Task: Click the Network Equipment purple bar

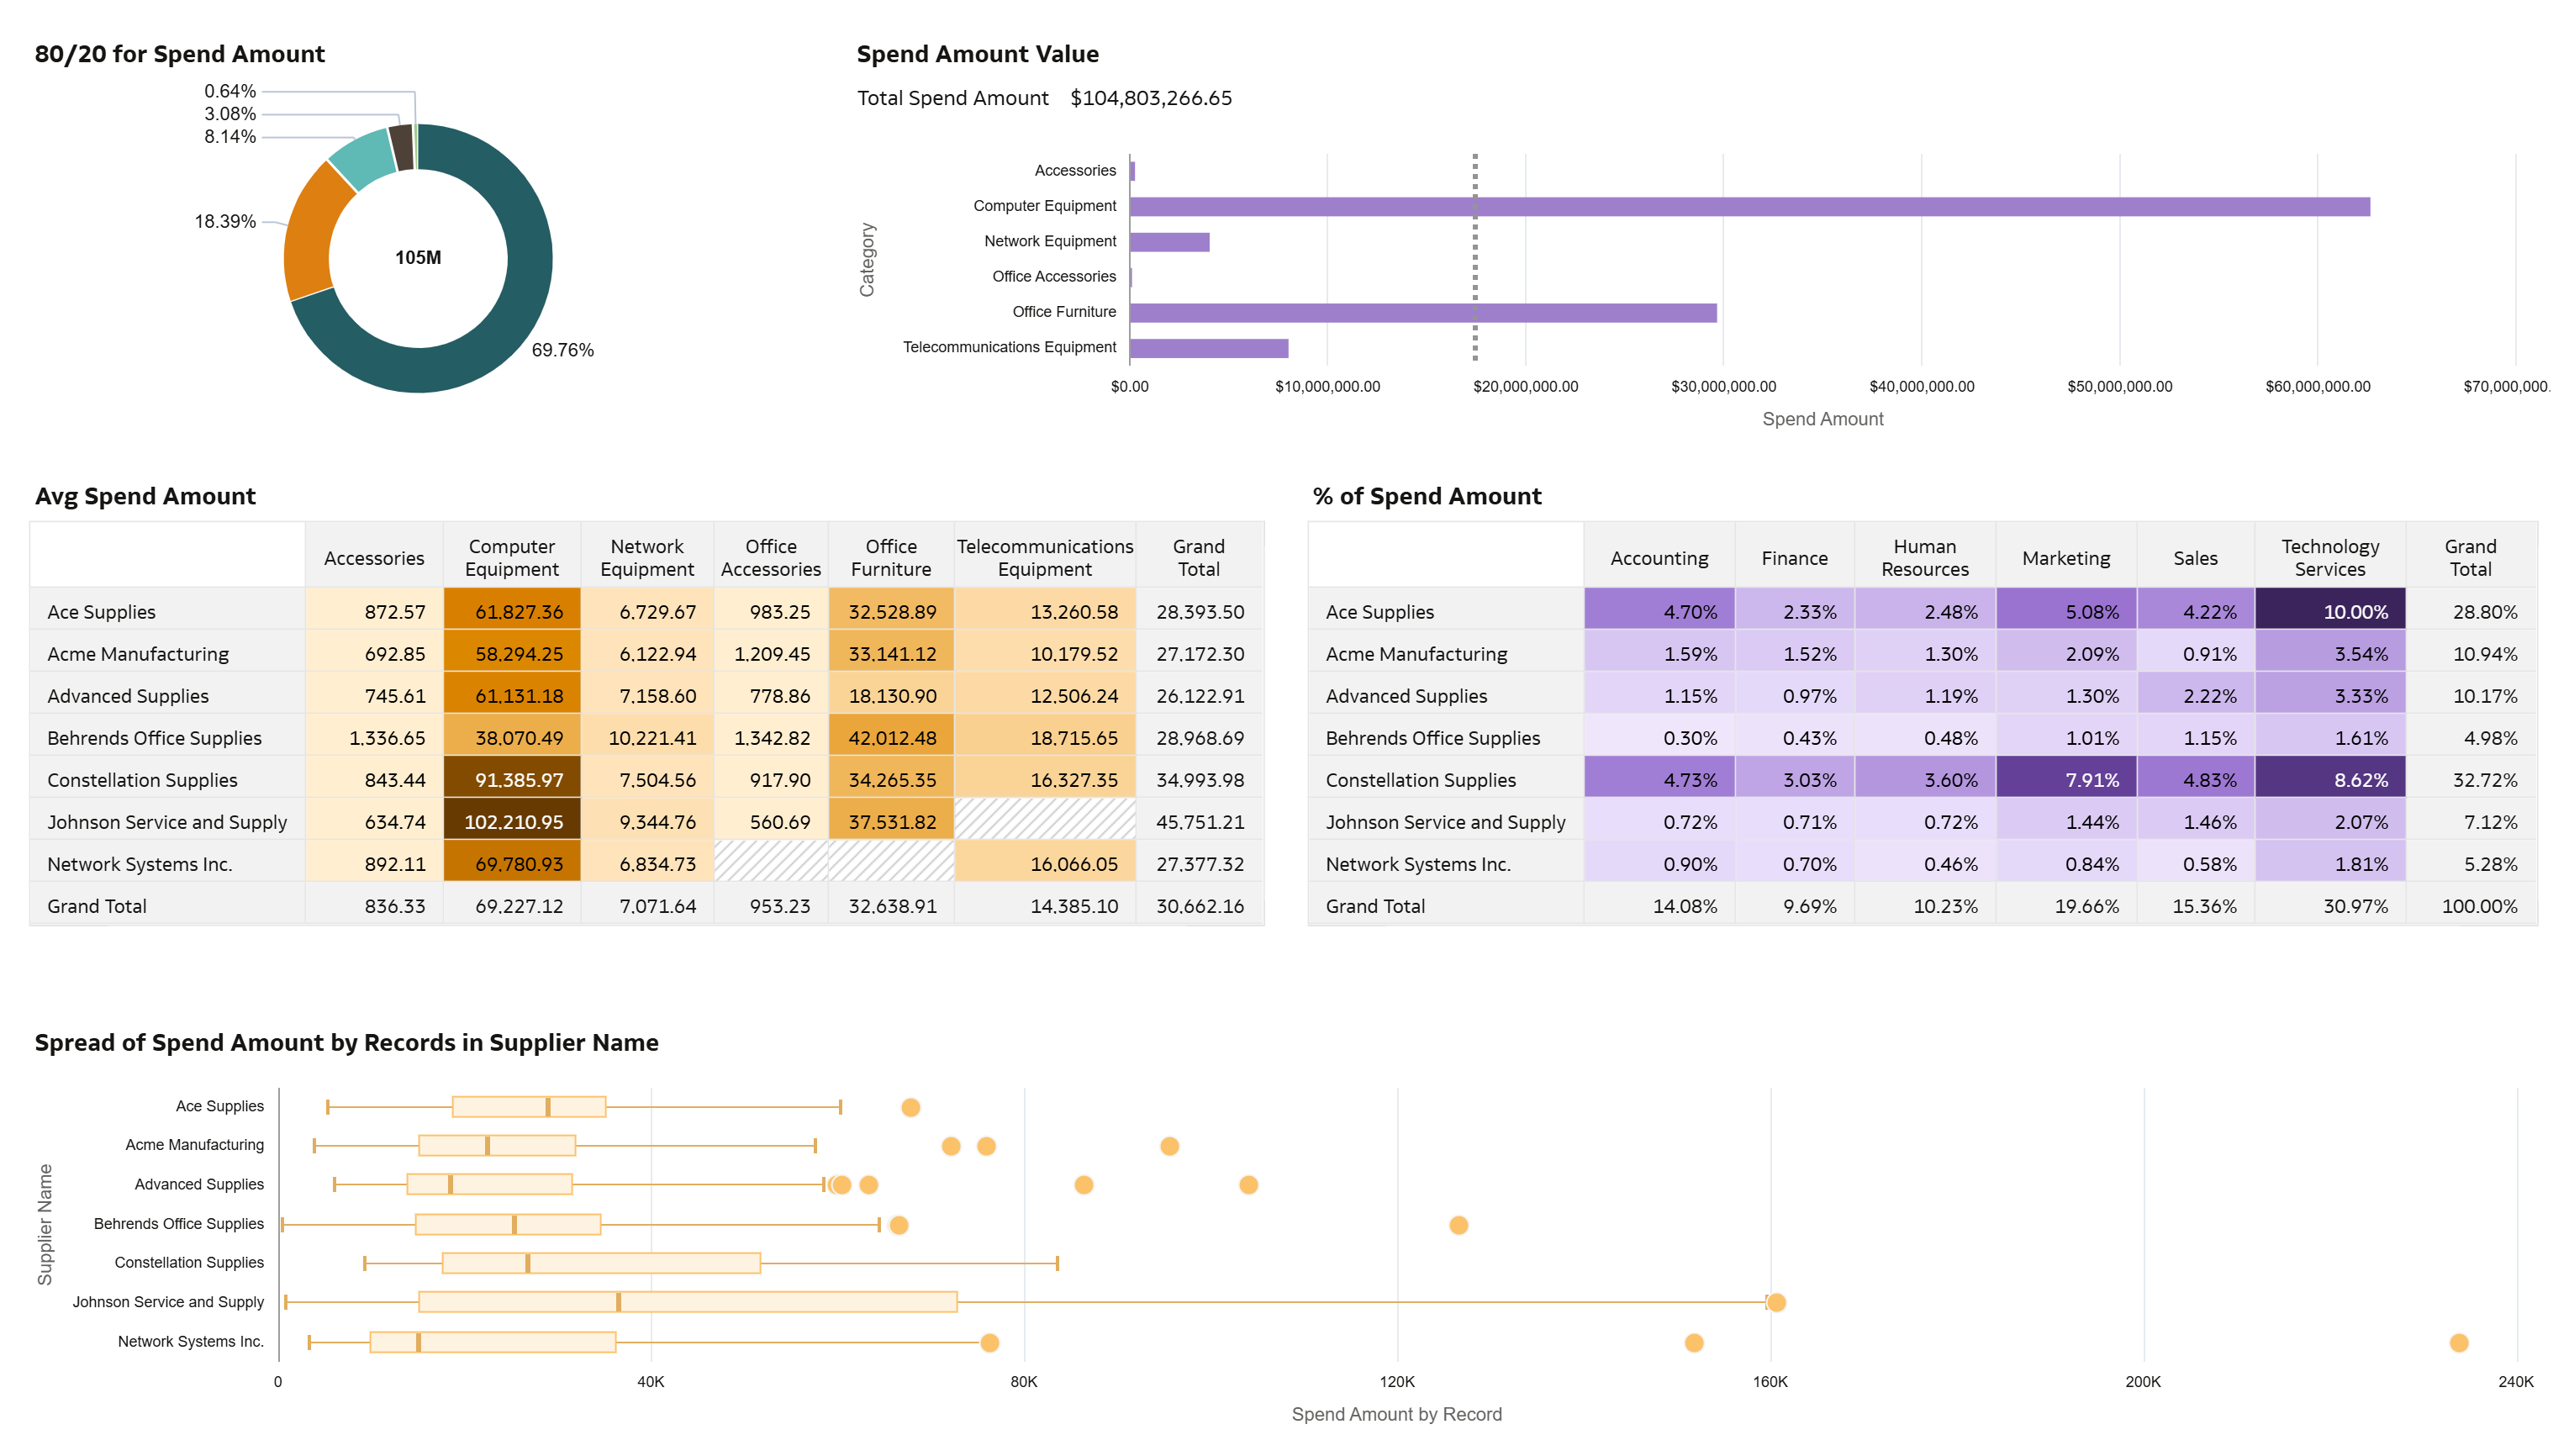Action: coord(1169,242)
